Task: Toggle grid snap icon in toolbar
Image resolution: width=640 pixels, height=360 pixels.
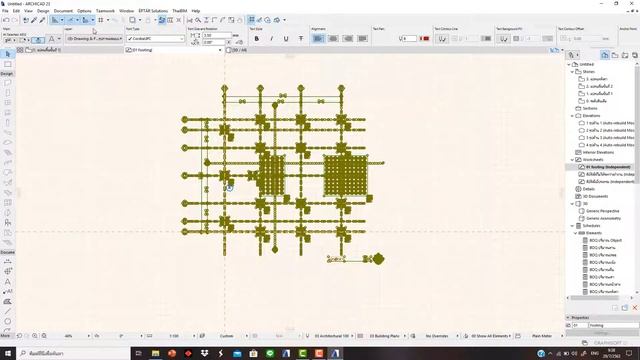Action: click(100, 20)
